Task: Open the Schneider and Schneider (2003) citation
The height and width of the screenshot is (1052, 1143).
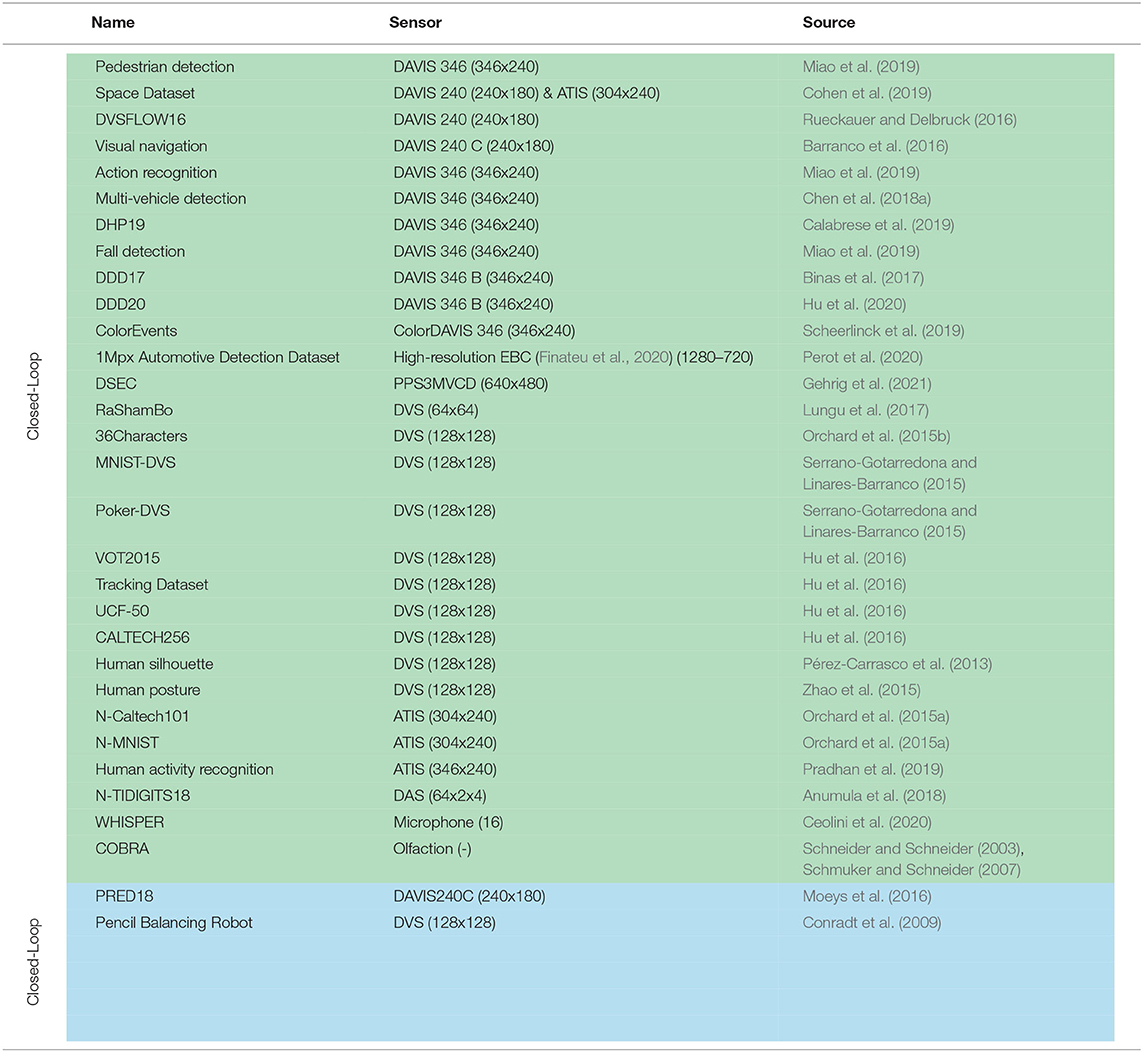Action: (911, 849)
